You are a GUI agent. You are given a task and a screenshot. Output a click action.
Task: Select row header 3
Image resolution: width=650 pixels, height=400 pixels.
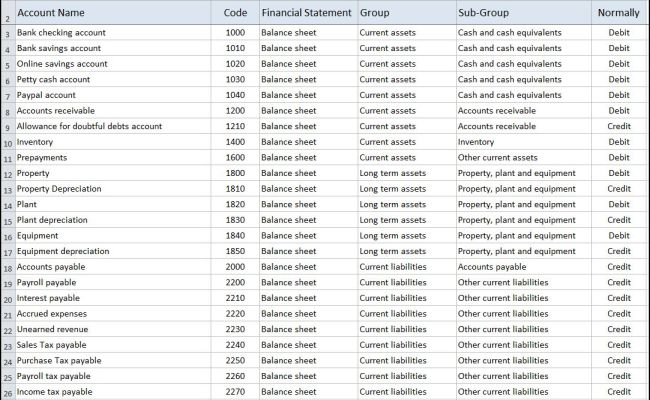[7, 33]
